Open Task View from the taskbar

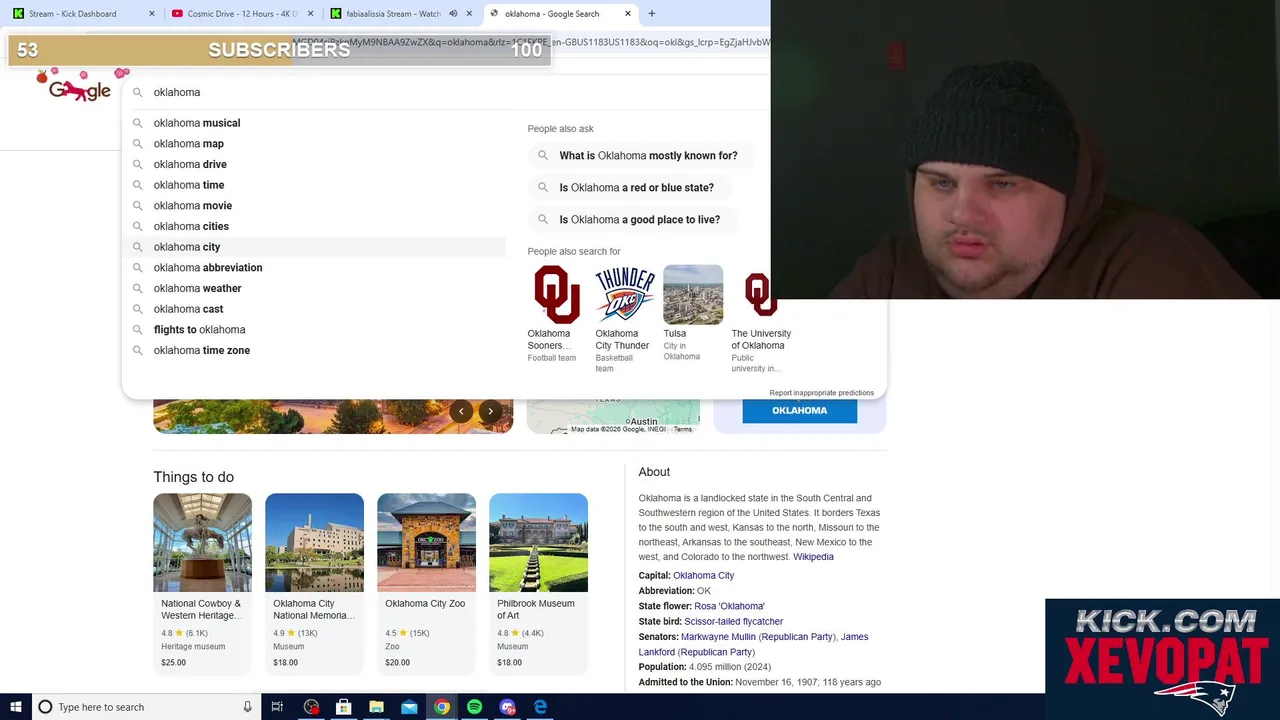(x=278, y=707)
